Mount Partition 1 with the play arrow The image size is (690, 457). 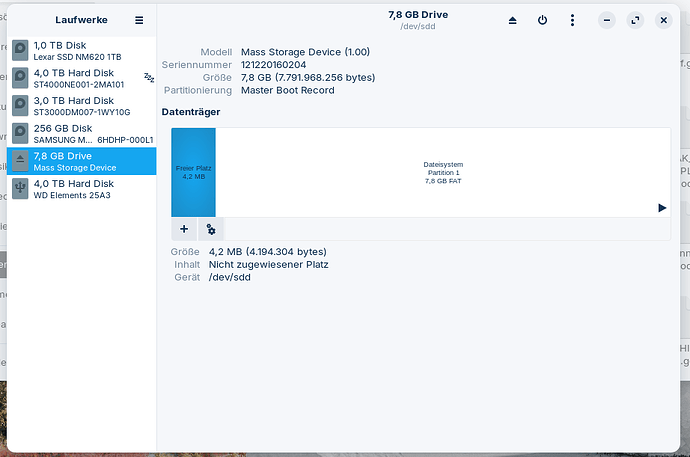662,208
